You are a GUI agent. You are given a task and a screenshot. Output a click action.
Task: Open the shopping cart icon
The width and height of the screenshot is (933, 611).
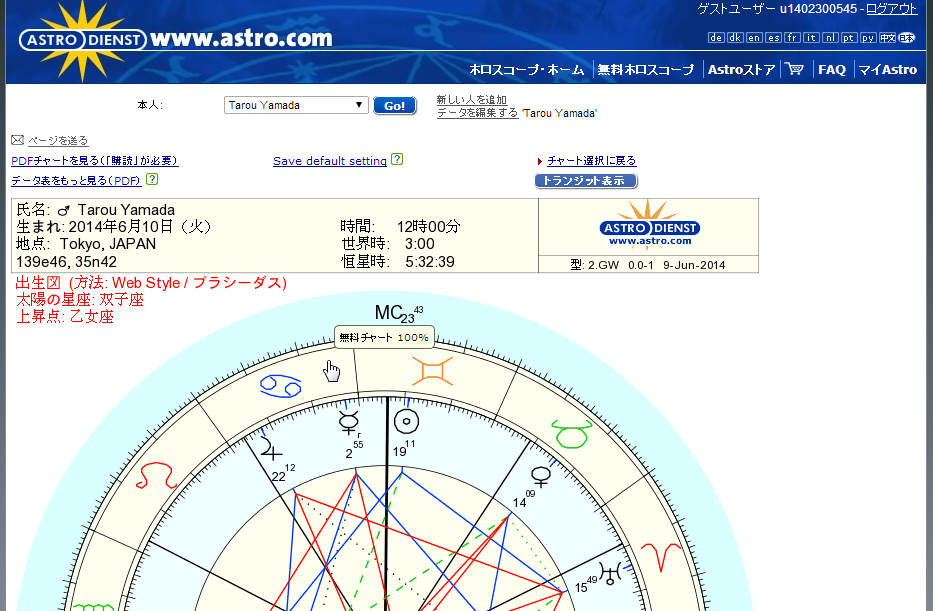(795, 69)
